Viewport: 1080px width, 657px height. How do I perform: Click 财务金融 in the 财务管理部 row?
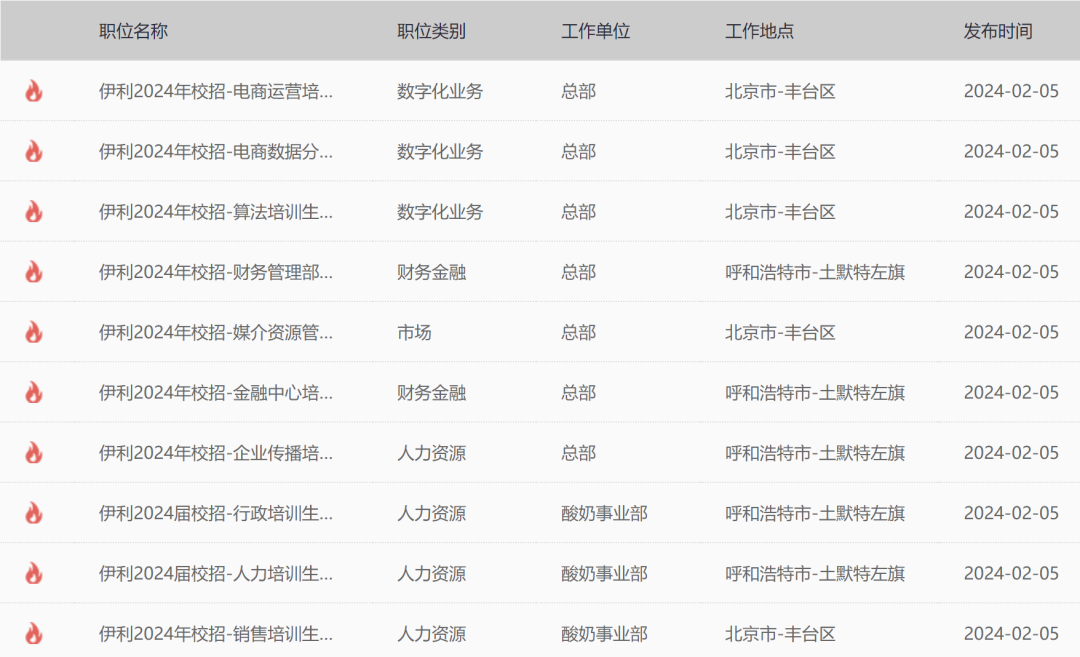(x=431, y=272)
